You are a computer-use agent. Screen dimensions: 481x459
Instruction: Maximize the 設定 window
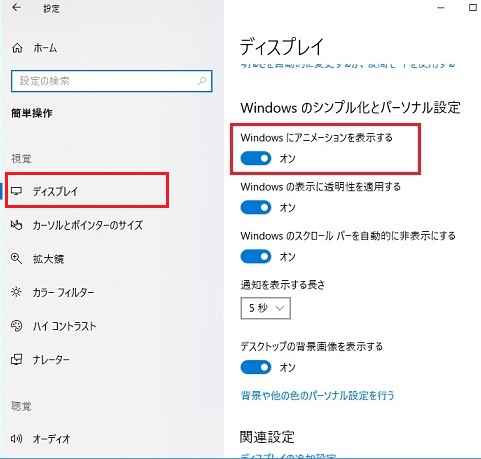click(473, 8)
